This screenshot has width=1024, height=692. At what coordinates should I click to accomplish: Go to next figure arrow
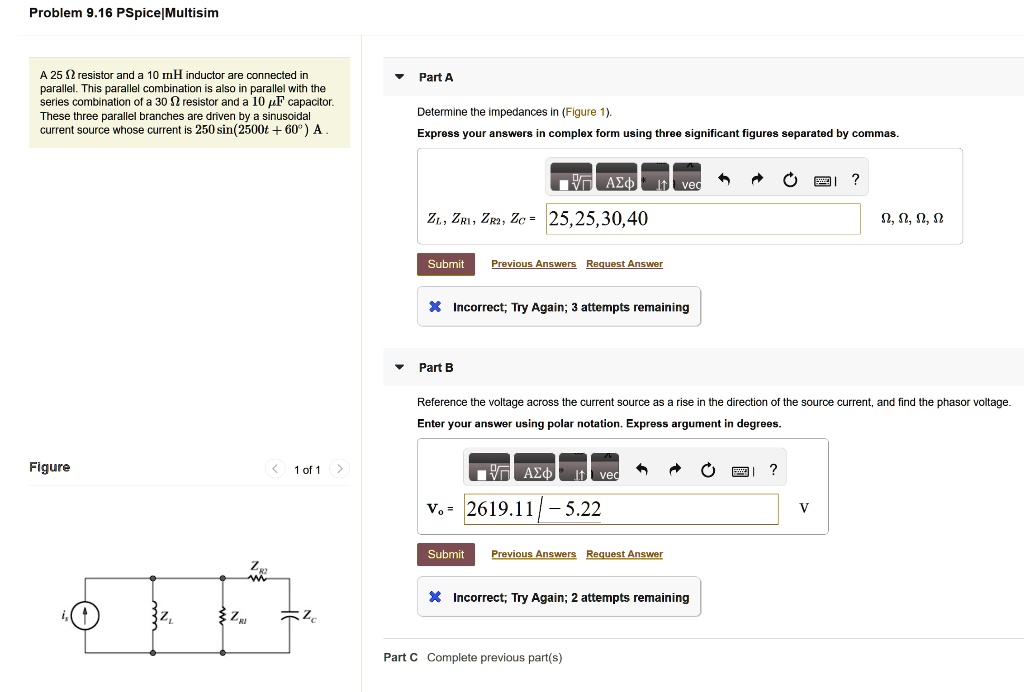coord(339,469)
